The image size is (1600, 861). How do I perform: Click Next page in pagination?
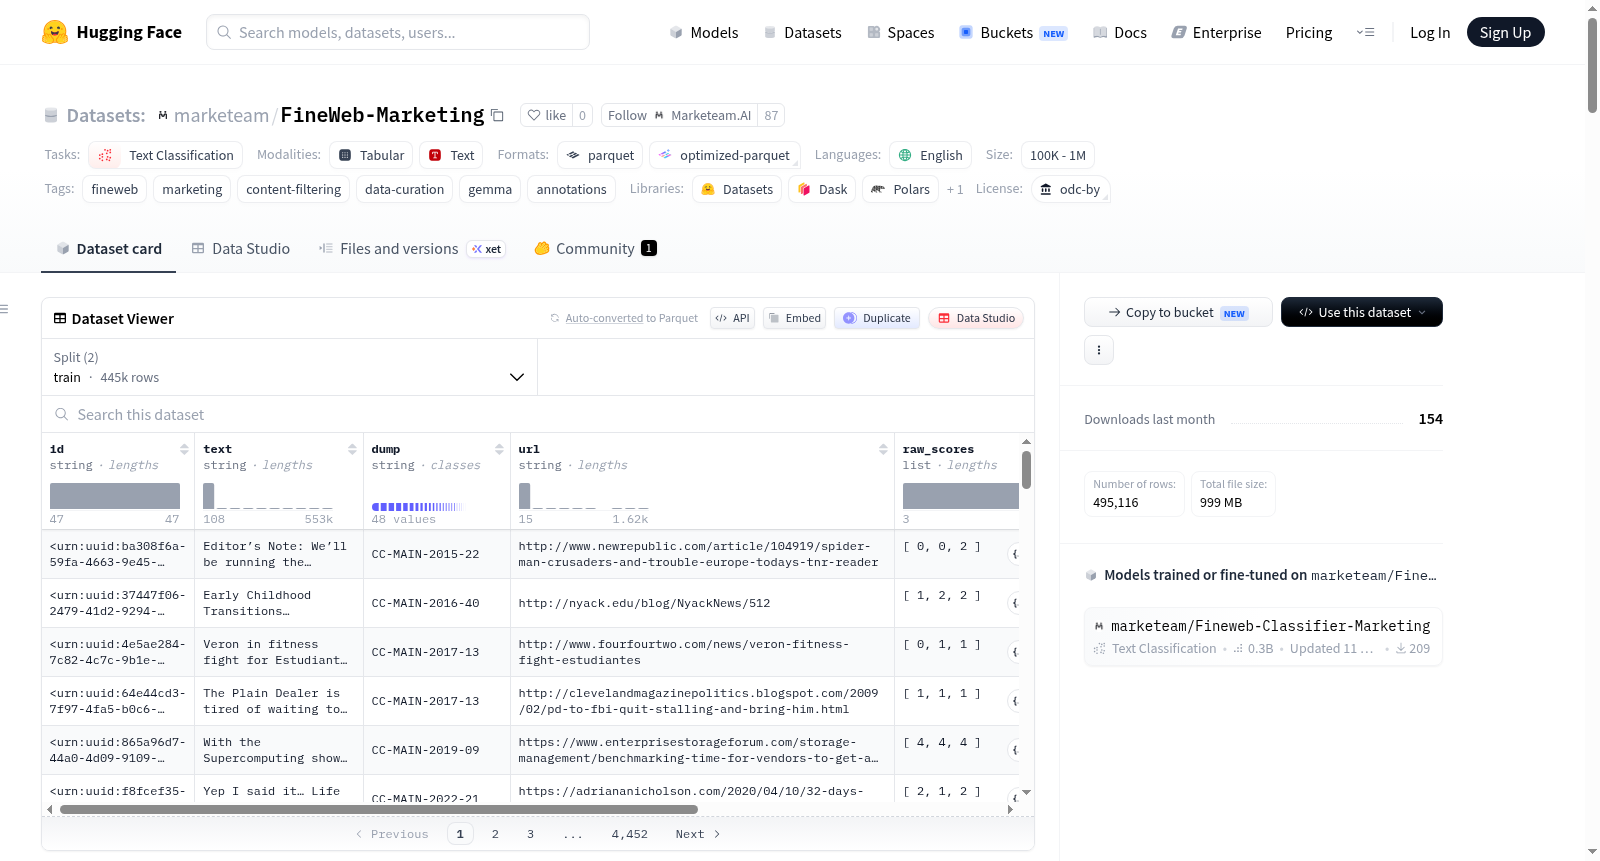(698, 834)
